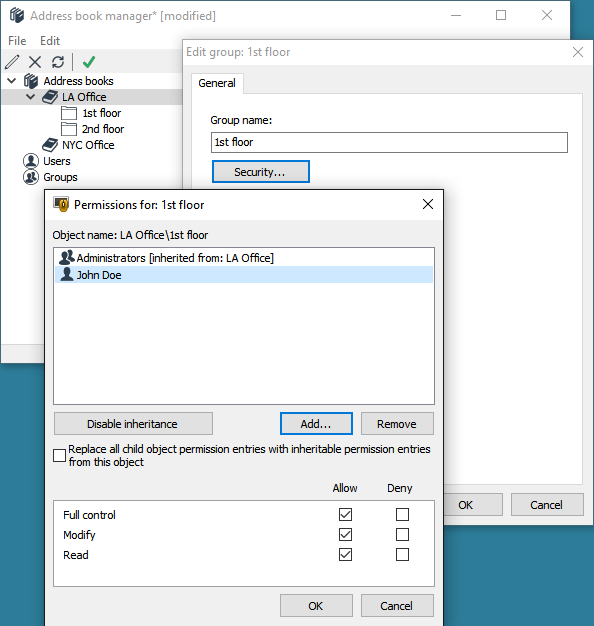Click the delete X toolbar icon

coord(35,62)
